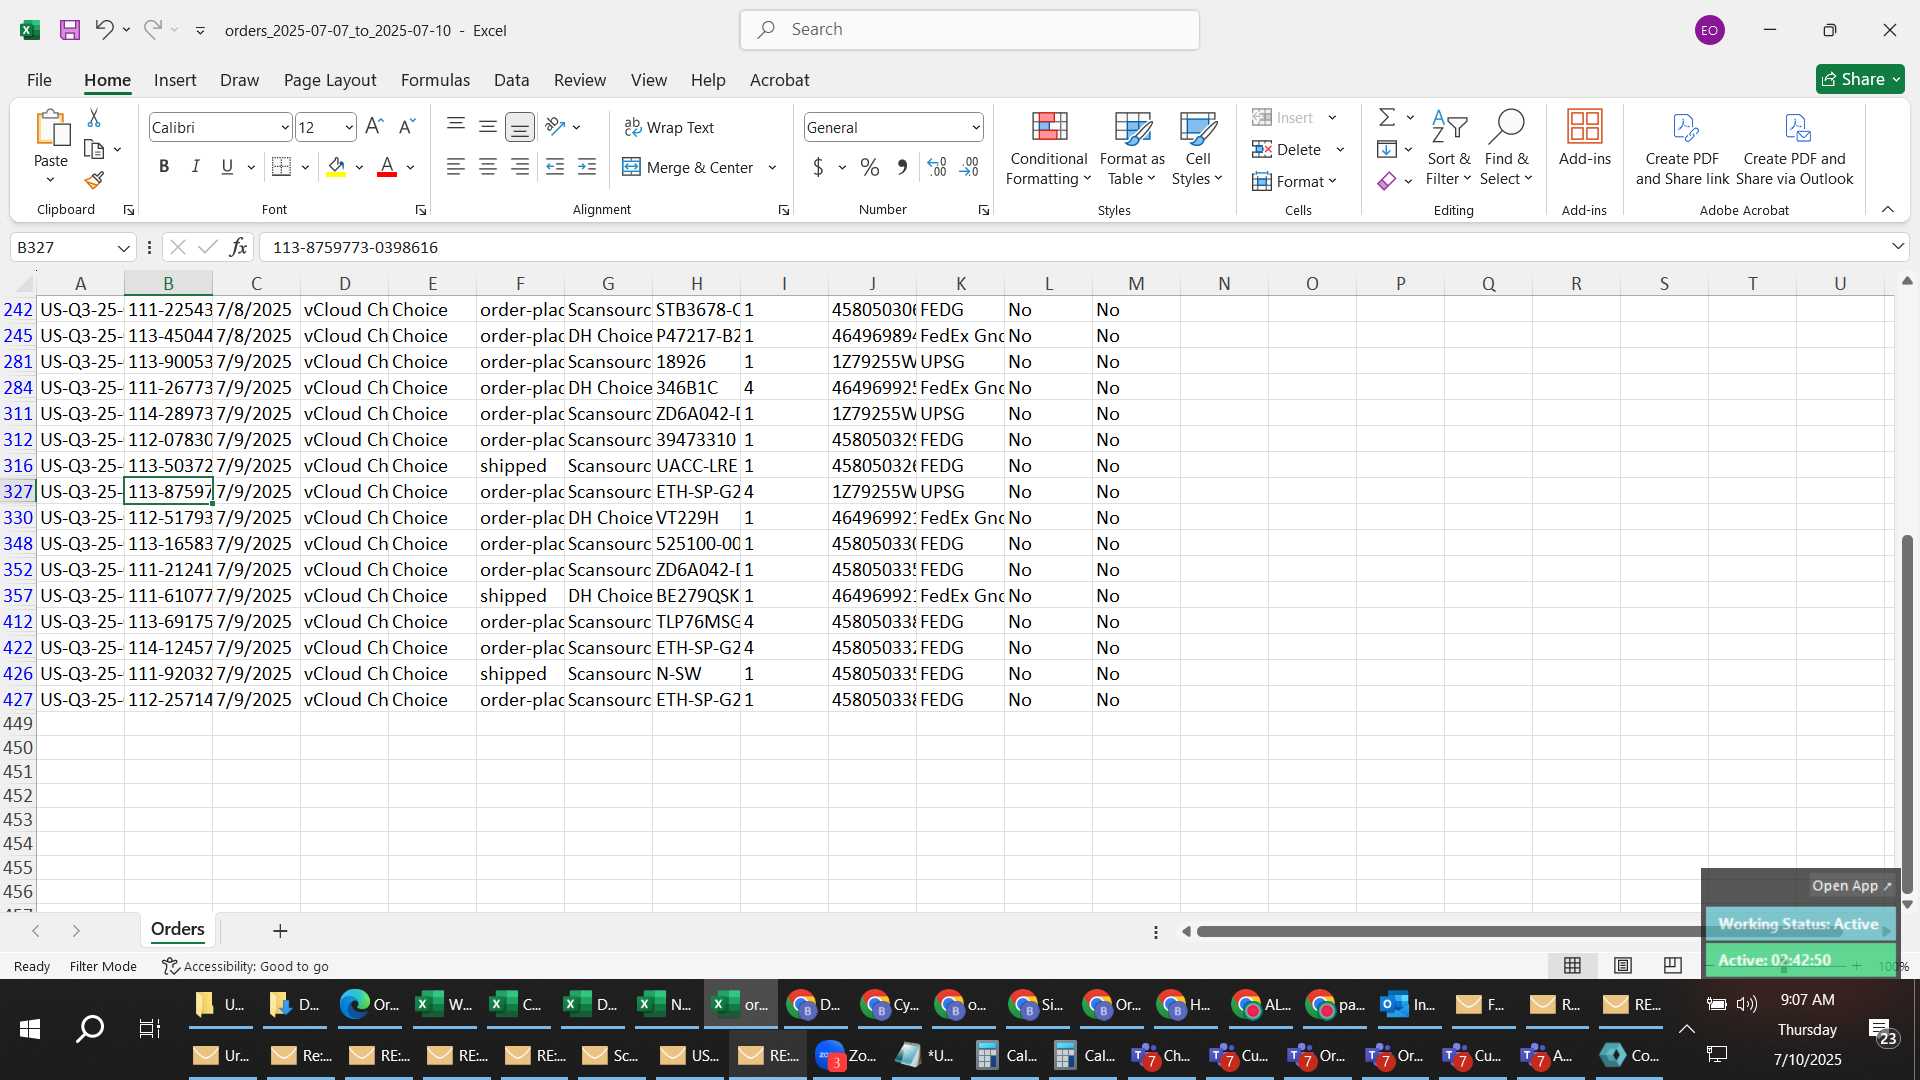Toggle Merge & Center
This screenshot has width=1920, height=1080.
(x=689, y=167)
